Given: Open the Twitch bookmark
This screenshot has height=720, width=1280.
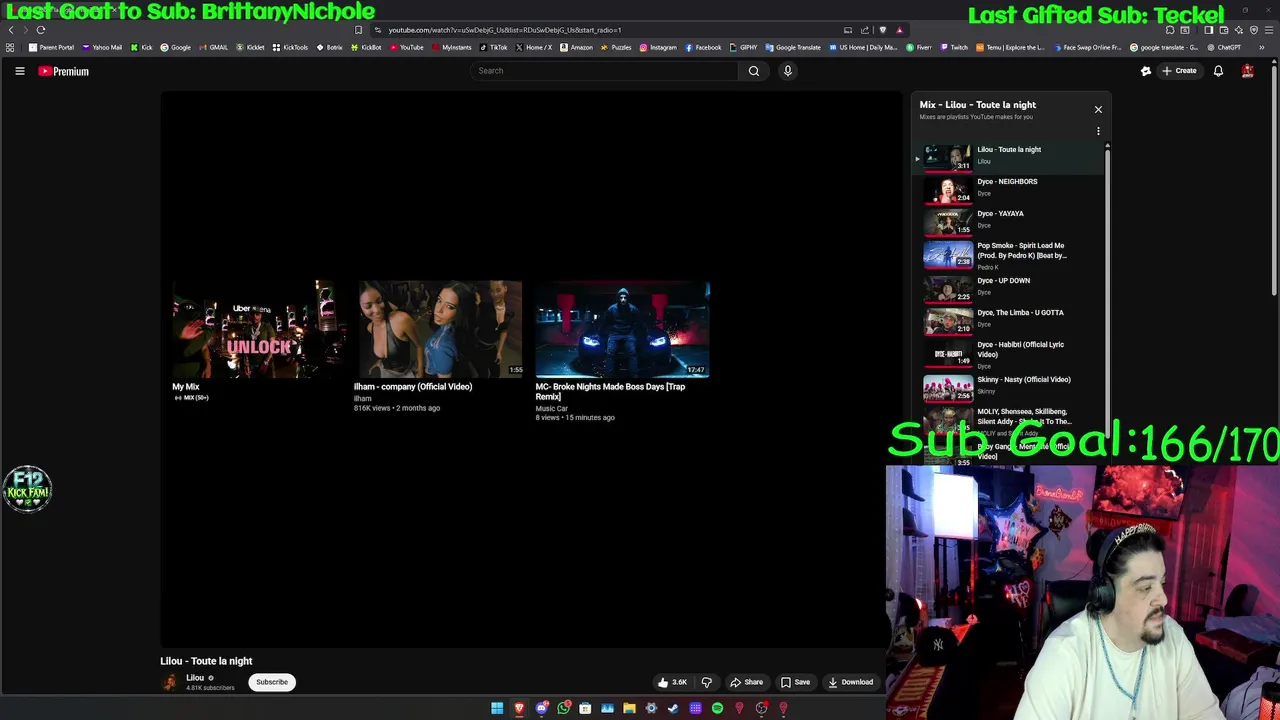Looking at the screenshot, I should tap(954, 47).
